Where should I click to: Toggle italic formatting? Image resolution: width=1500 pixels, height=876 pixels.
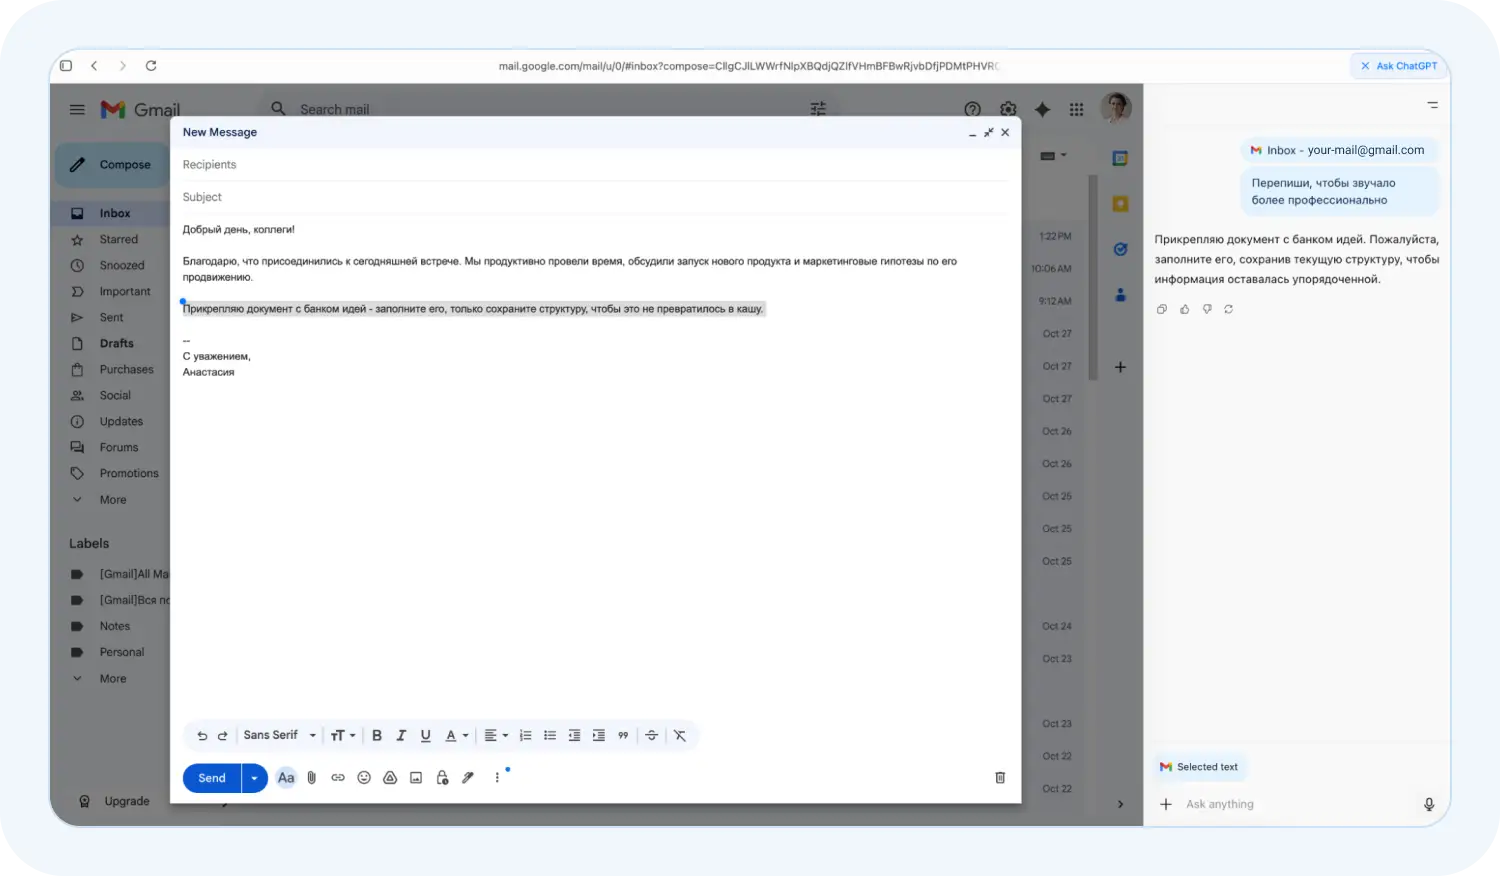pos(401,736)
